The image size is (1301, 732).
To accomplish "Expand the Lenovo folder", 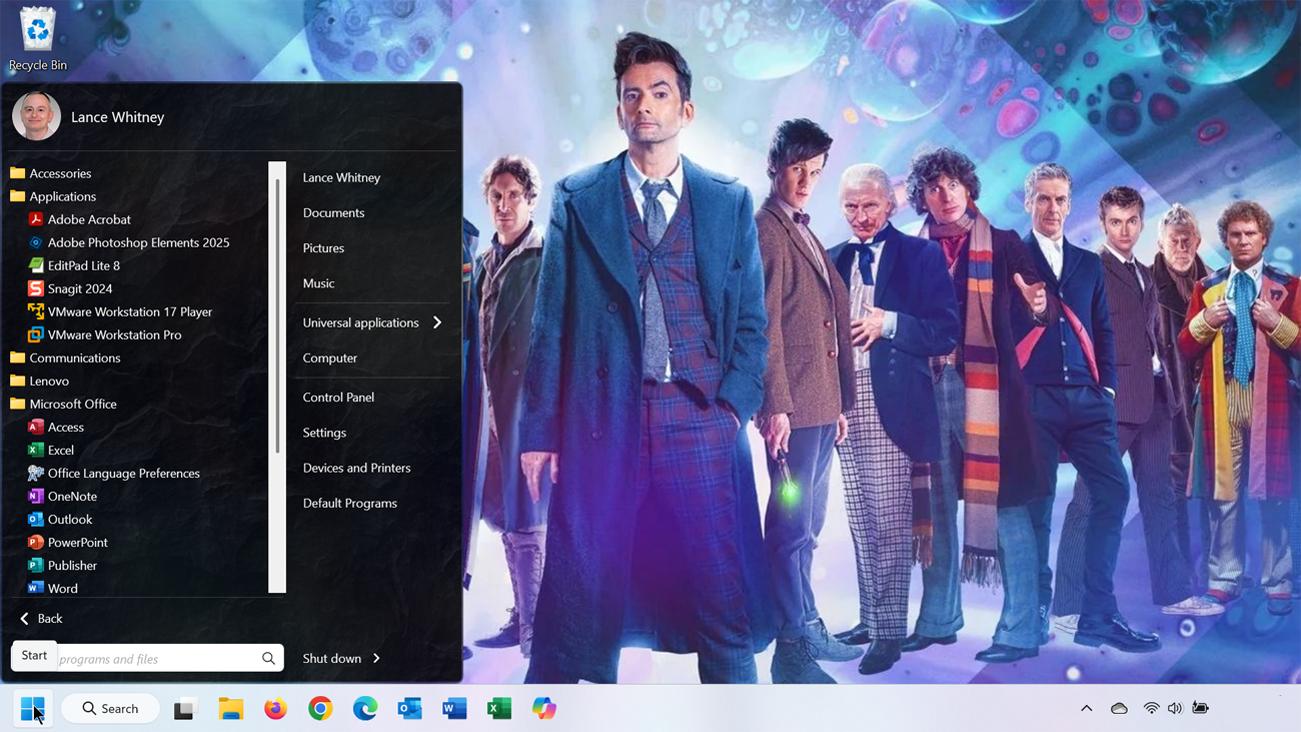I will [x=39, y=380].
